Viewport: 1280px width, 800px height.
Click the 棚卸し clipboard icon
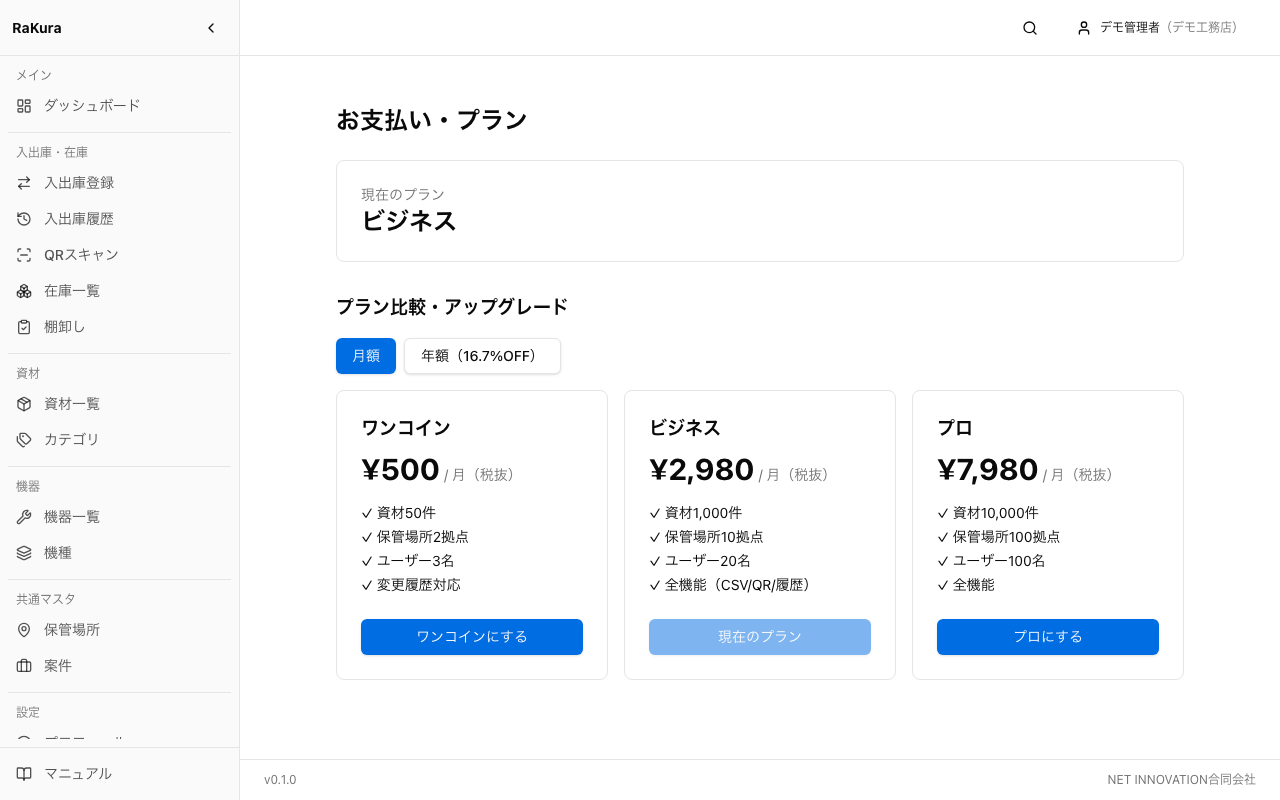(24, 327)
